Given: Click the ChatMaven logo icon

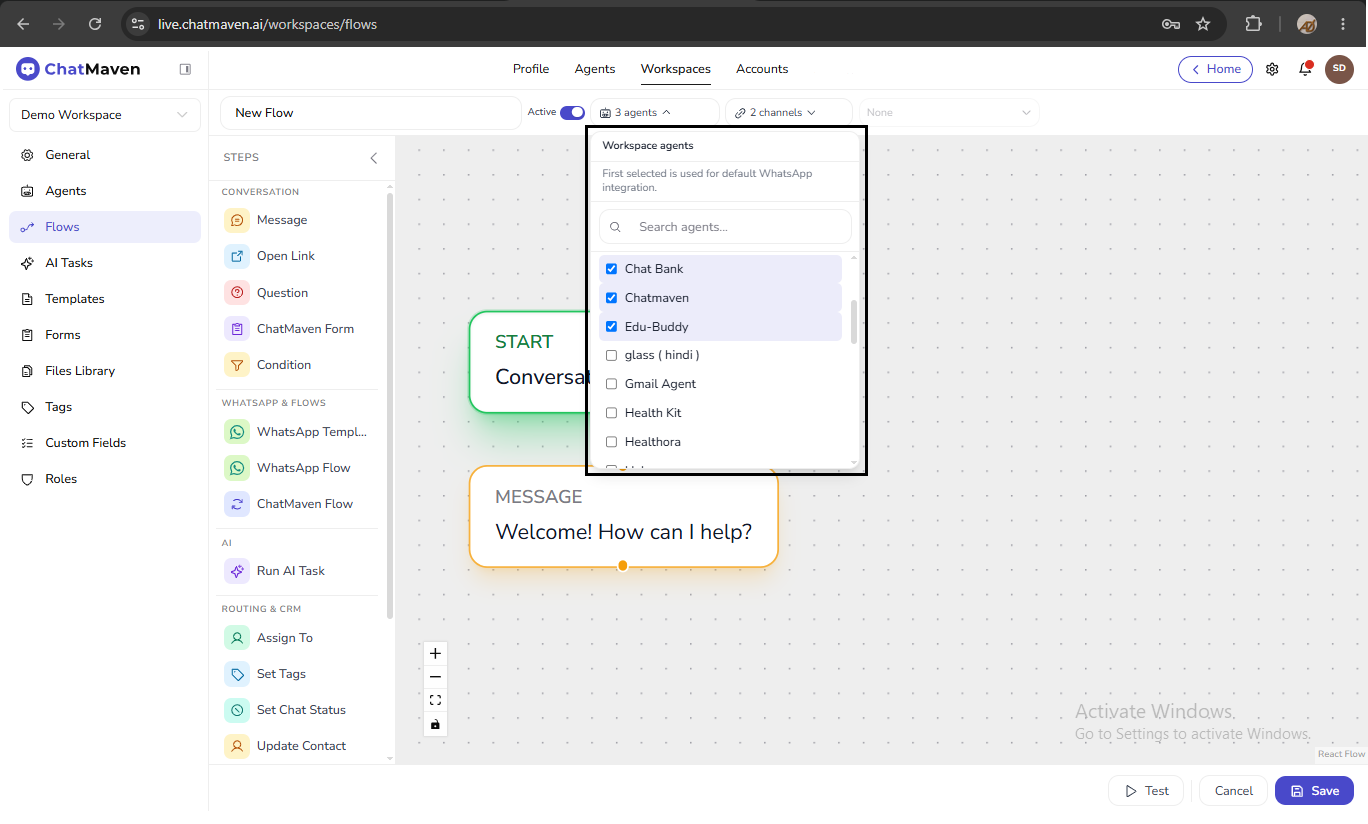Looking at the screenshot, I should pos(28,69).
